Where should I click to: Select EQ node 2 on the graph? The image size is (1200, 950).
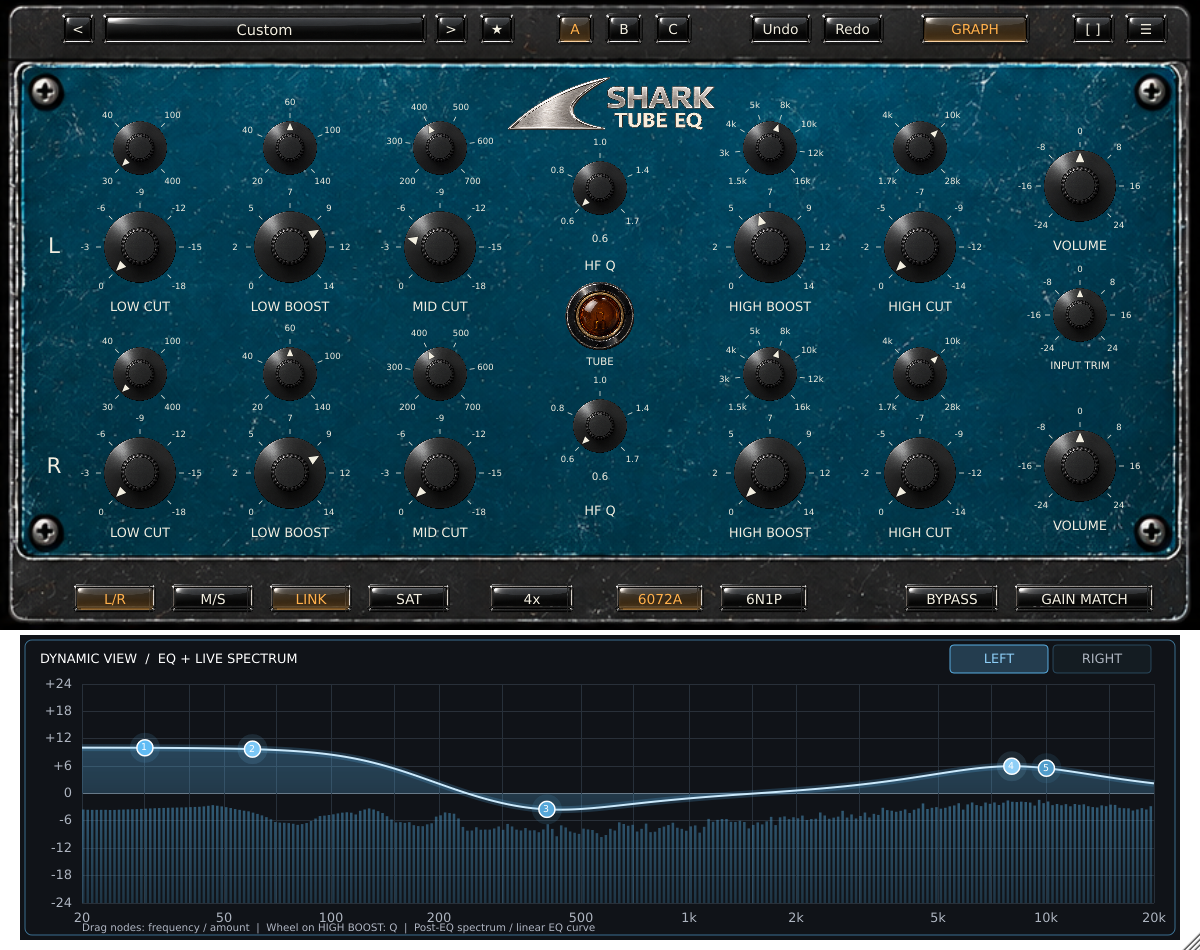[252, 748]
